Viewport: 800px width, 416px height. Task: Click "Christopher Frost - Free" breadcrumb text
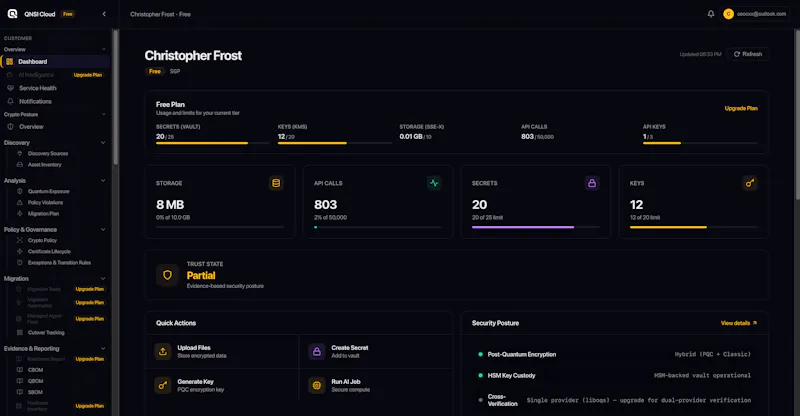pos(160,14)
